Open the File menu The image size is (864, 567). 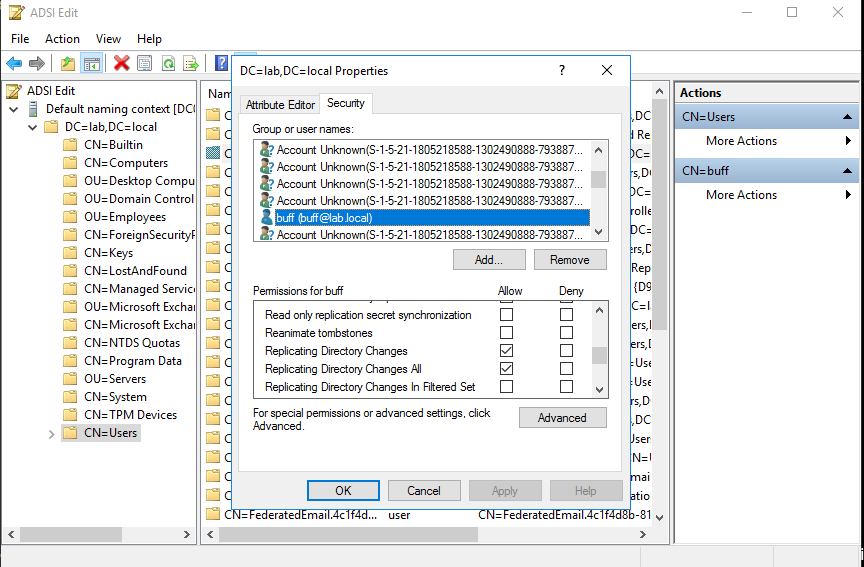point(20,39)
